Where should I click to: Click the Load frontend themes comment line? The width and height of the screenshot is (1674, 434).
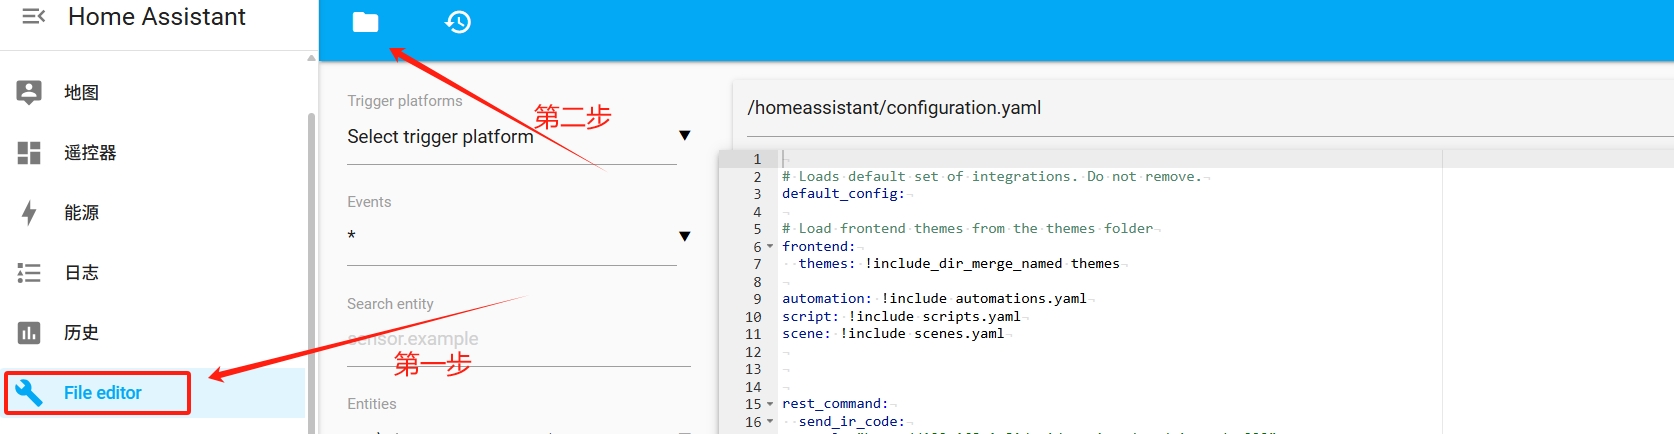(967, 229)
